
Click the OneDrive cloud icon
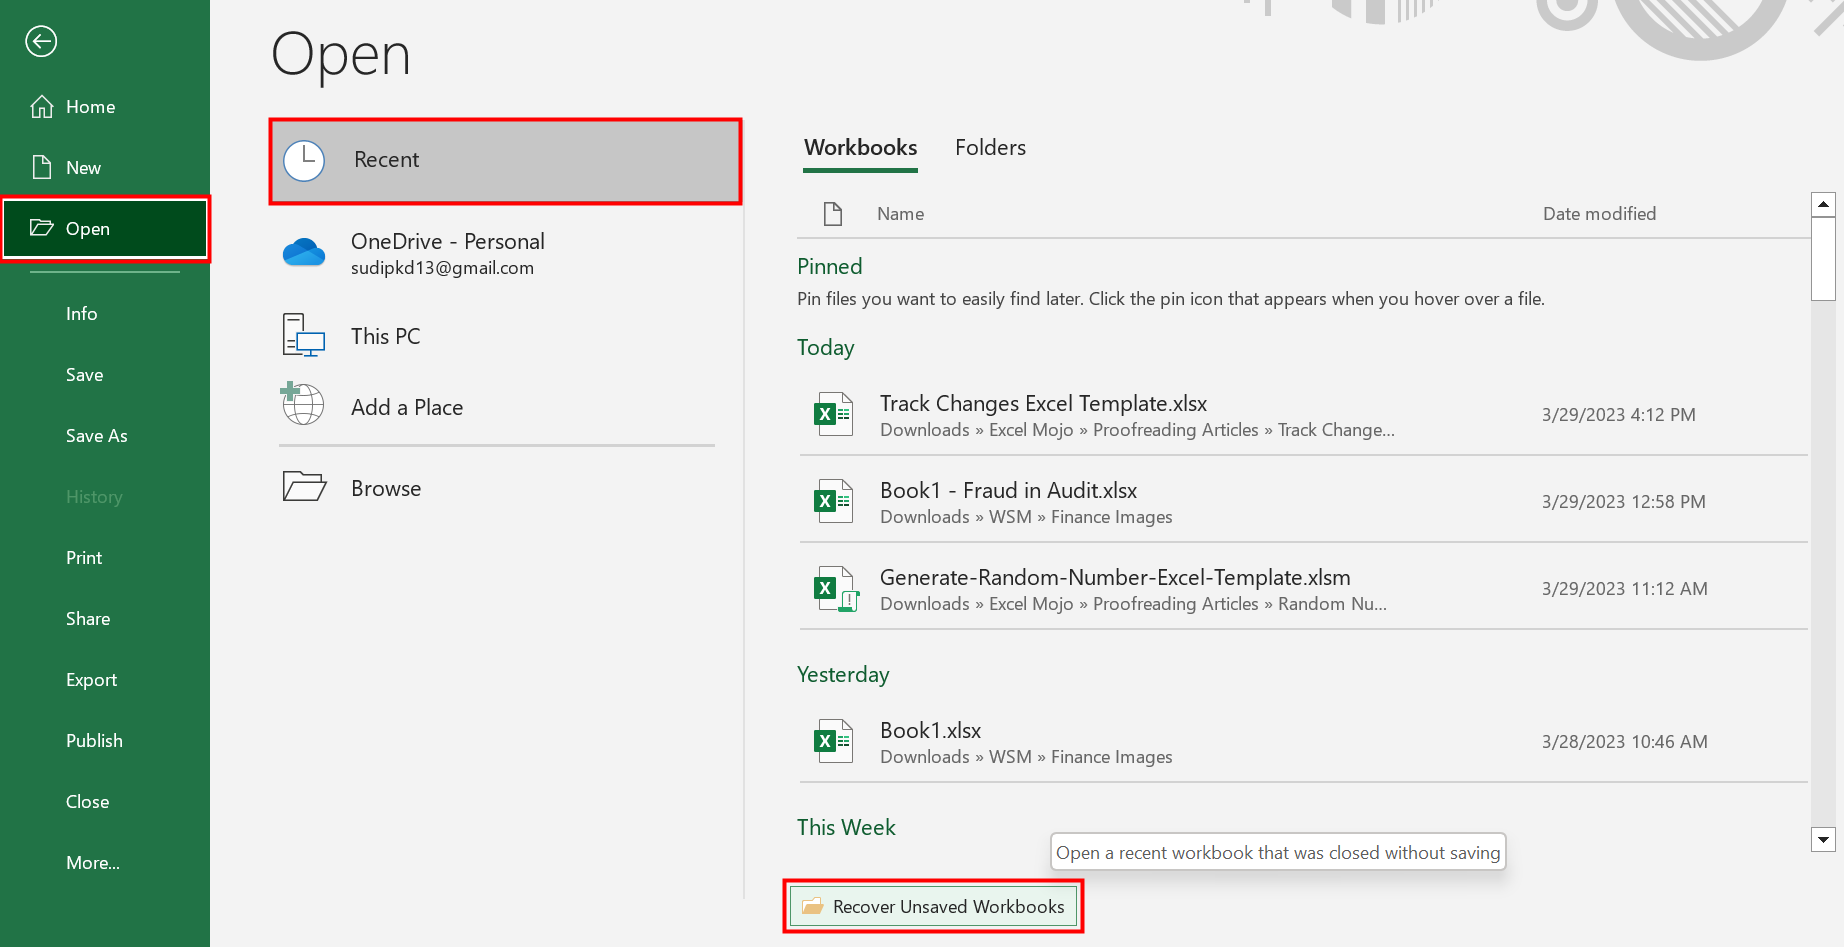[304, 252]
